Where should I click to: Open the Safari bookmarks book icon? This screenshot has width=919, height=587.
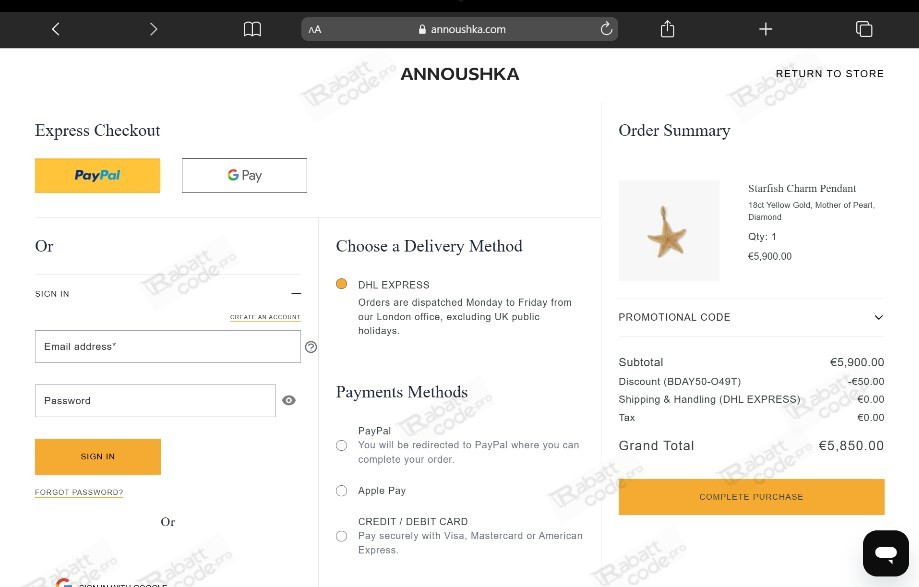pyautogui.click(x=252, y=29)
